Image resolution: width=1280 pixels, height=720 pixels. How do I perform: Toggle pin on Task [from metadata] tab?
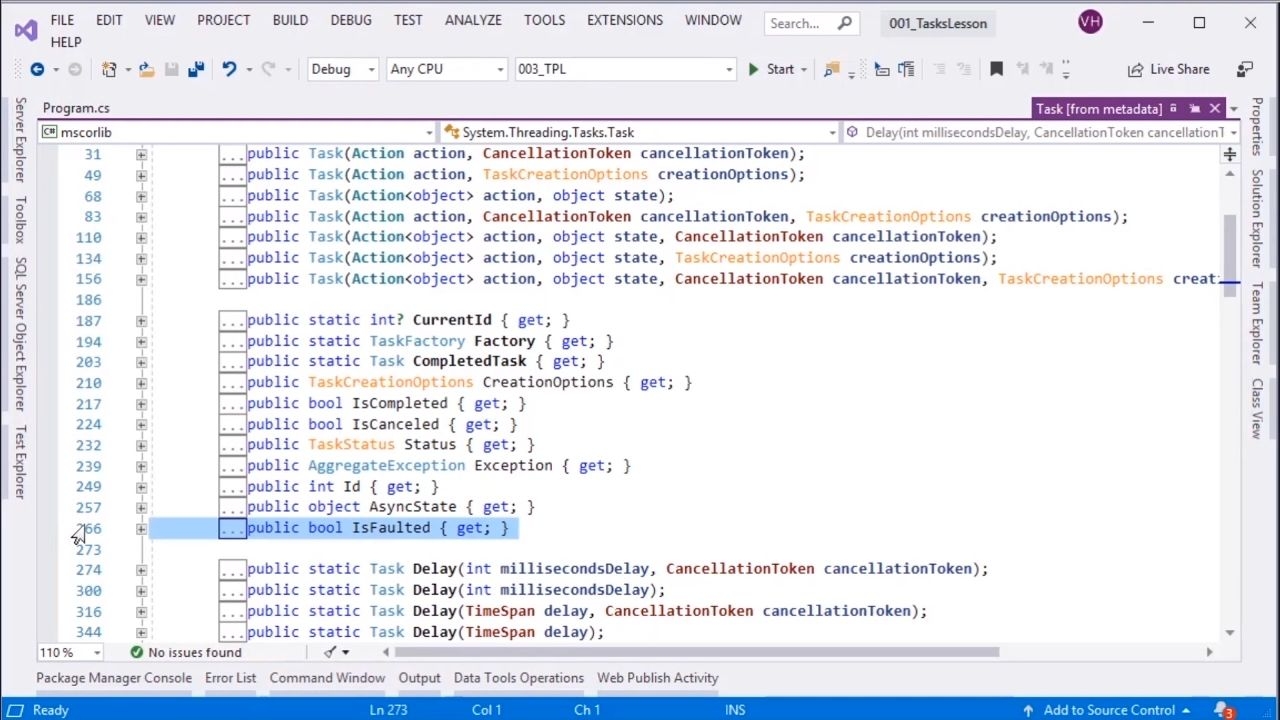[x=1194, y=108]
